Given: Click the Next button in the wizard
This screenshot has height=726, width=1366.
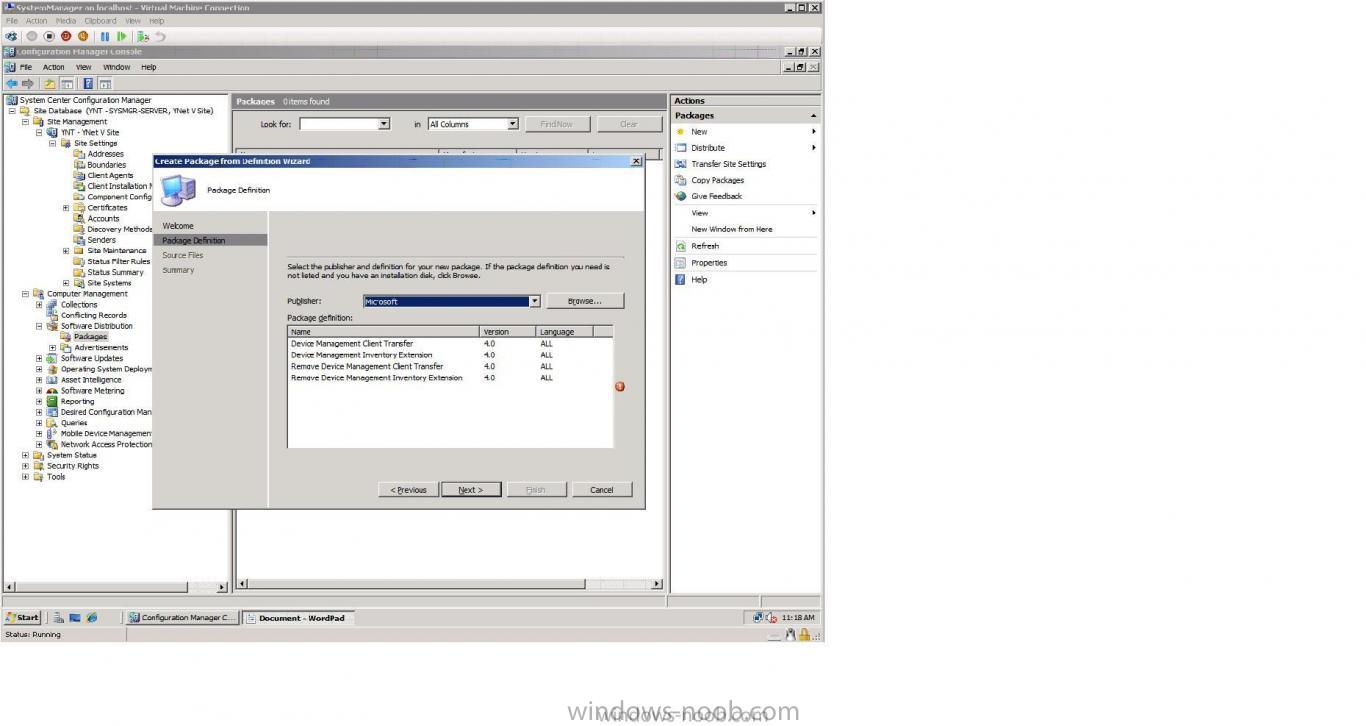Looking at the screenshot, I should click(470, 490).
